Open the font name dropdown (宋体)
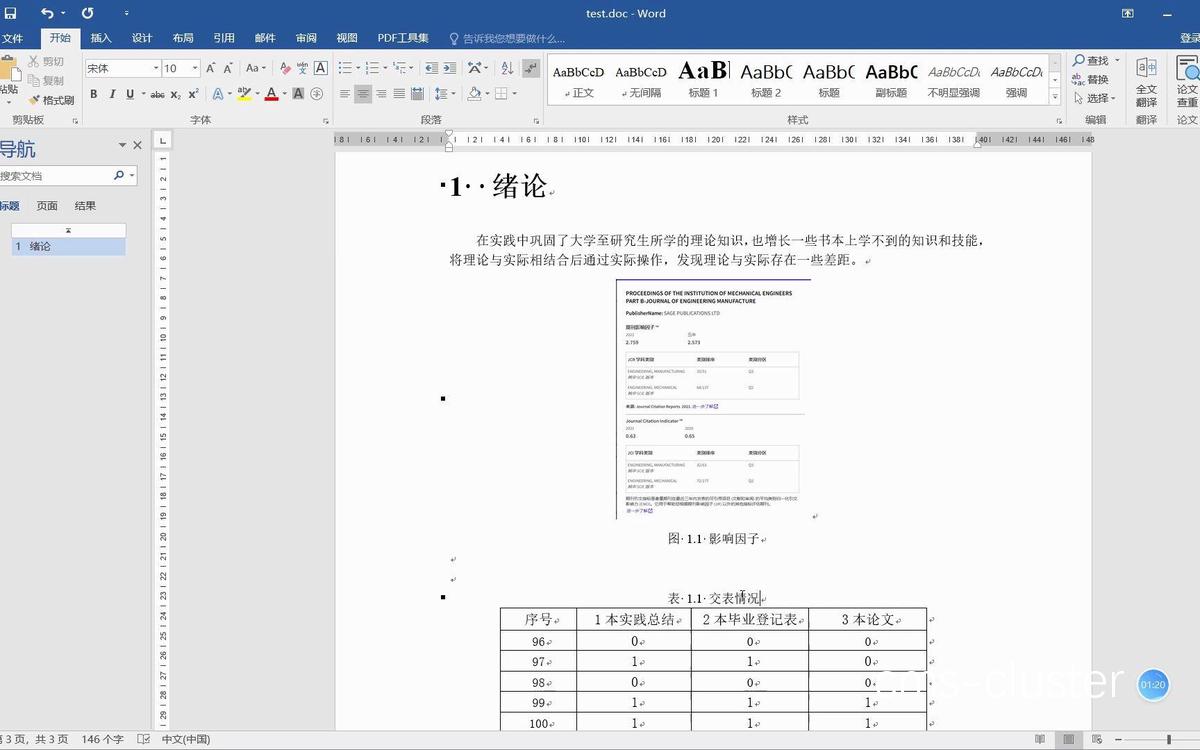 coord(156,68)
